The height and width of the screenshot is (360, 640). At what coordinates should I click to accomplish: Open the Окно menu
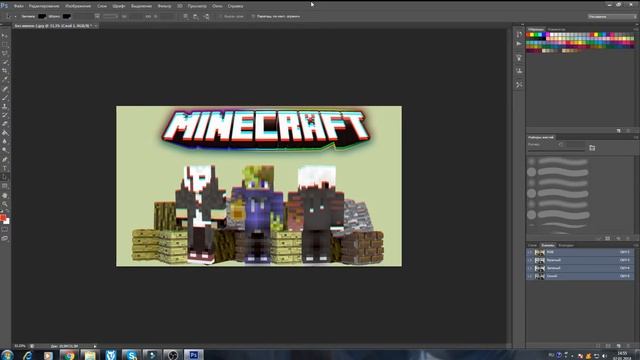tap(217, 6)
